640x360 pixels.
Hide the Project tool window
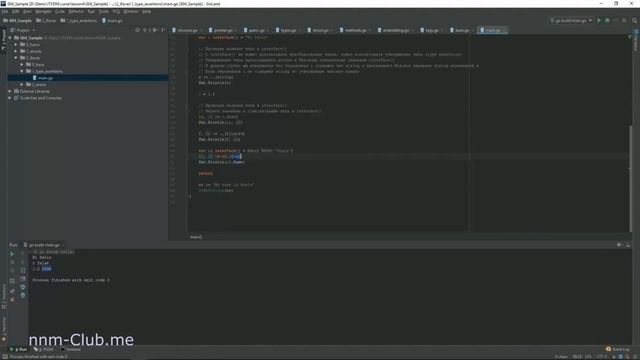163,30
